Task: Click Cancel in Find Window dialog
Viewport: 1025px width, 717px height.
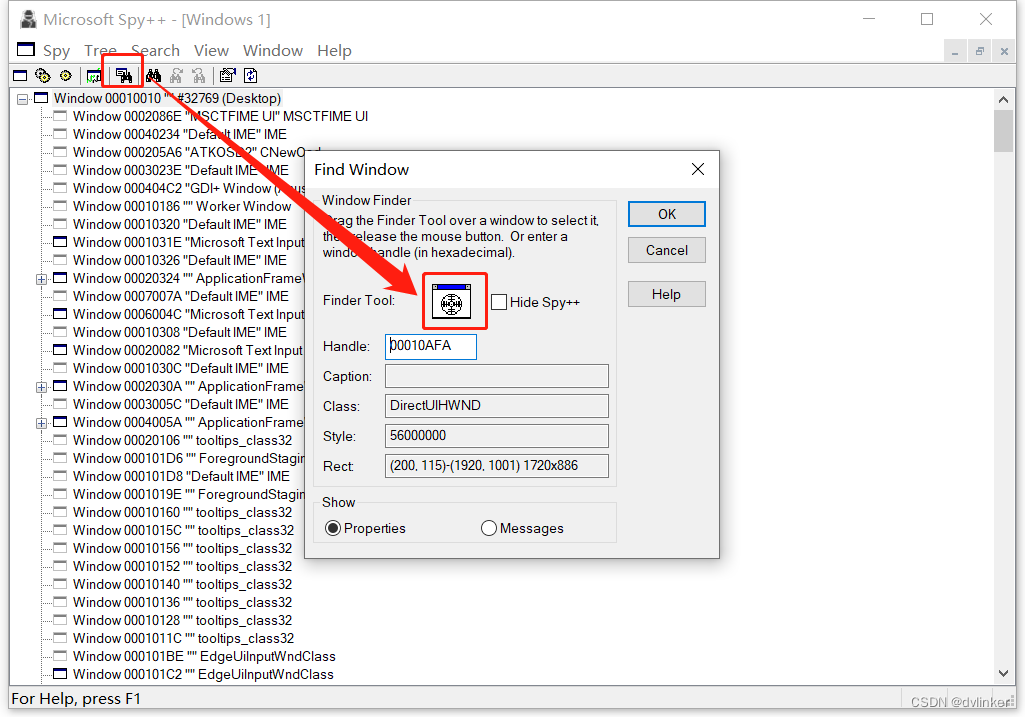Action: (667, 250)
